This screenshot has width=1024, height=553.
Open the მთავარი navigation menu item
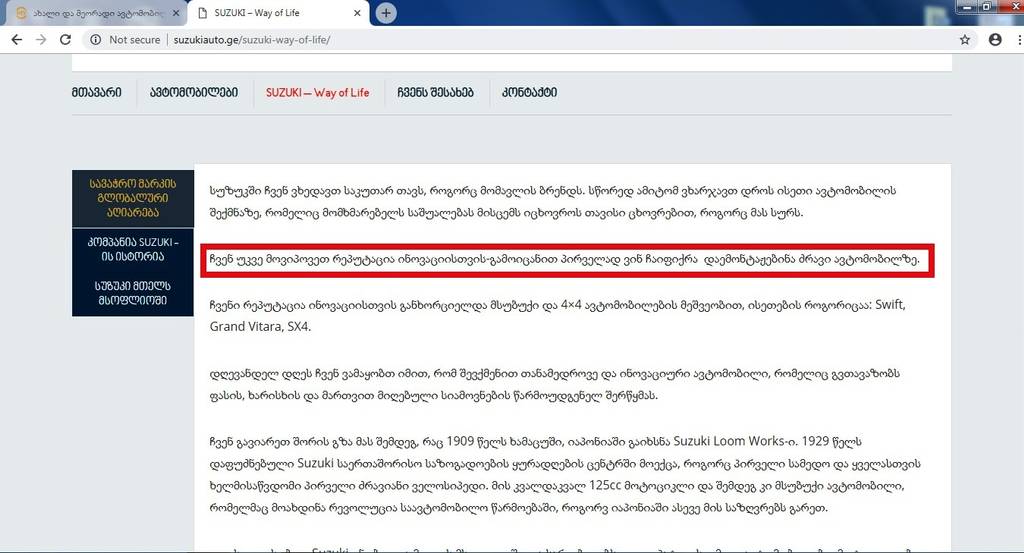(97, 93)
